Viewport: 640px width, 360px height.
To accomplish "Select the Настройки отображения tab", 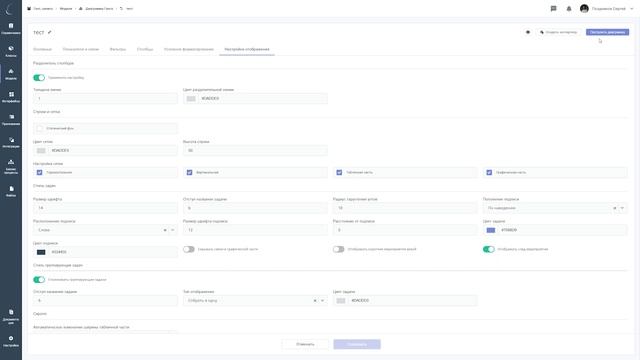I will pos(247,49).
